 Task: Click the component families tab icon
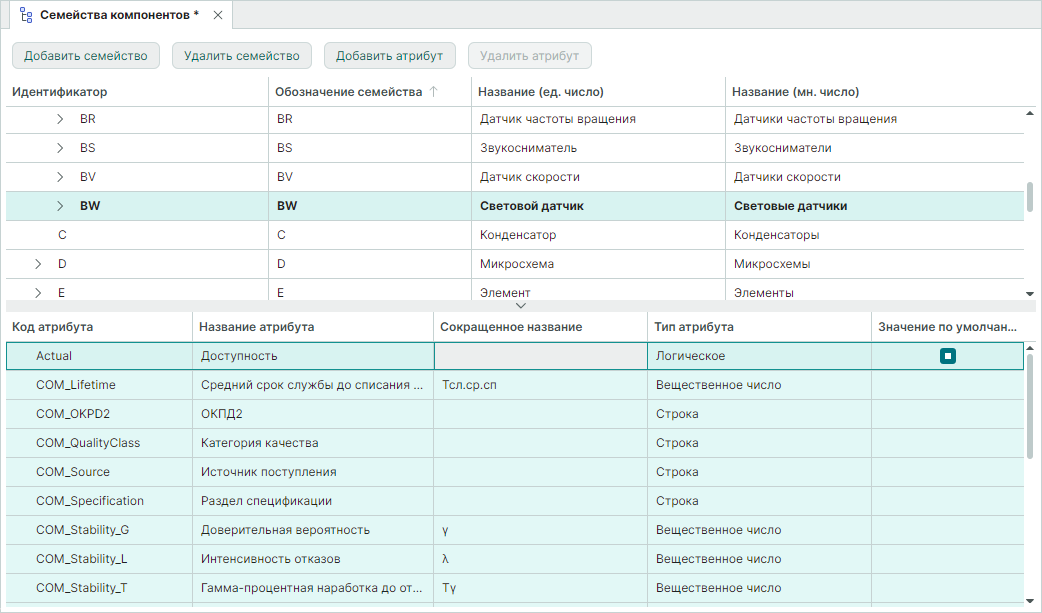pos(26,15)
